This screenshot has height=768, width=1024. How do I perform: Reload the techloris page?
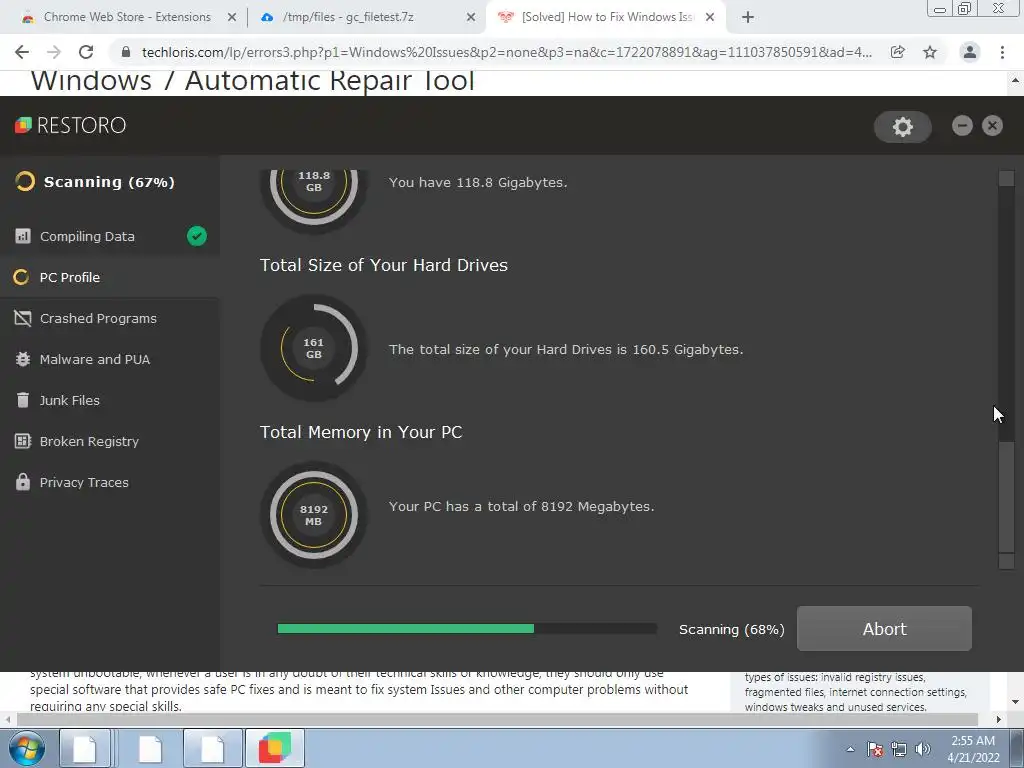tap(86, 52)
